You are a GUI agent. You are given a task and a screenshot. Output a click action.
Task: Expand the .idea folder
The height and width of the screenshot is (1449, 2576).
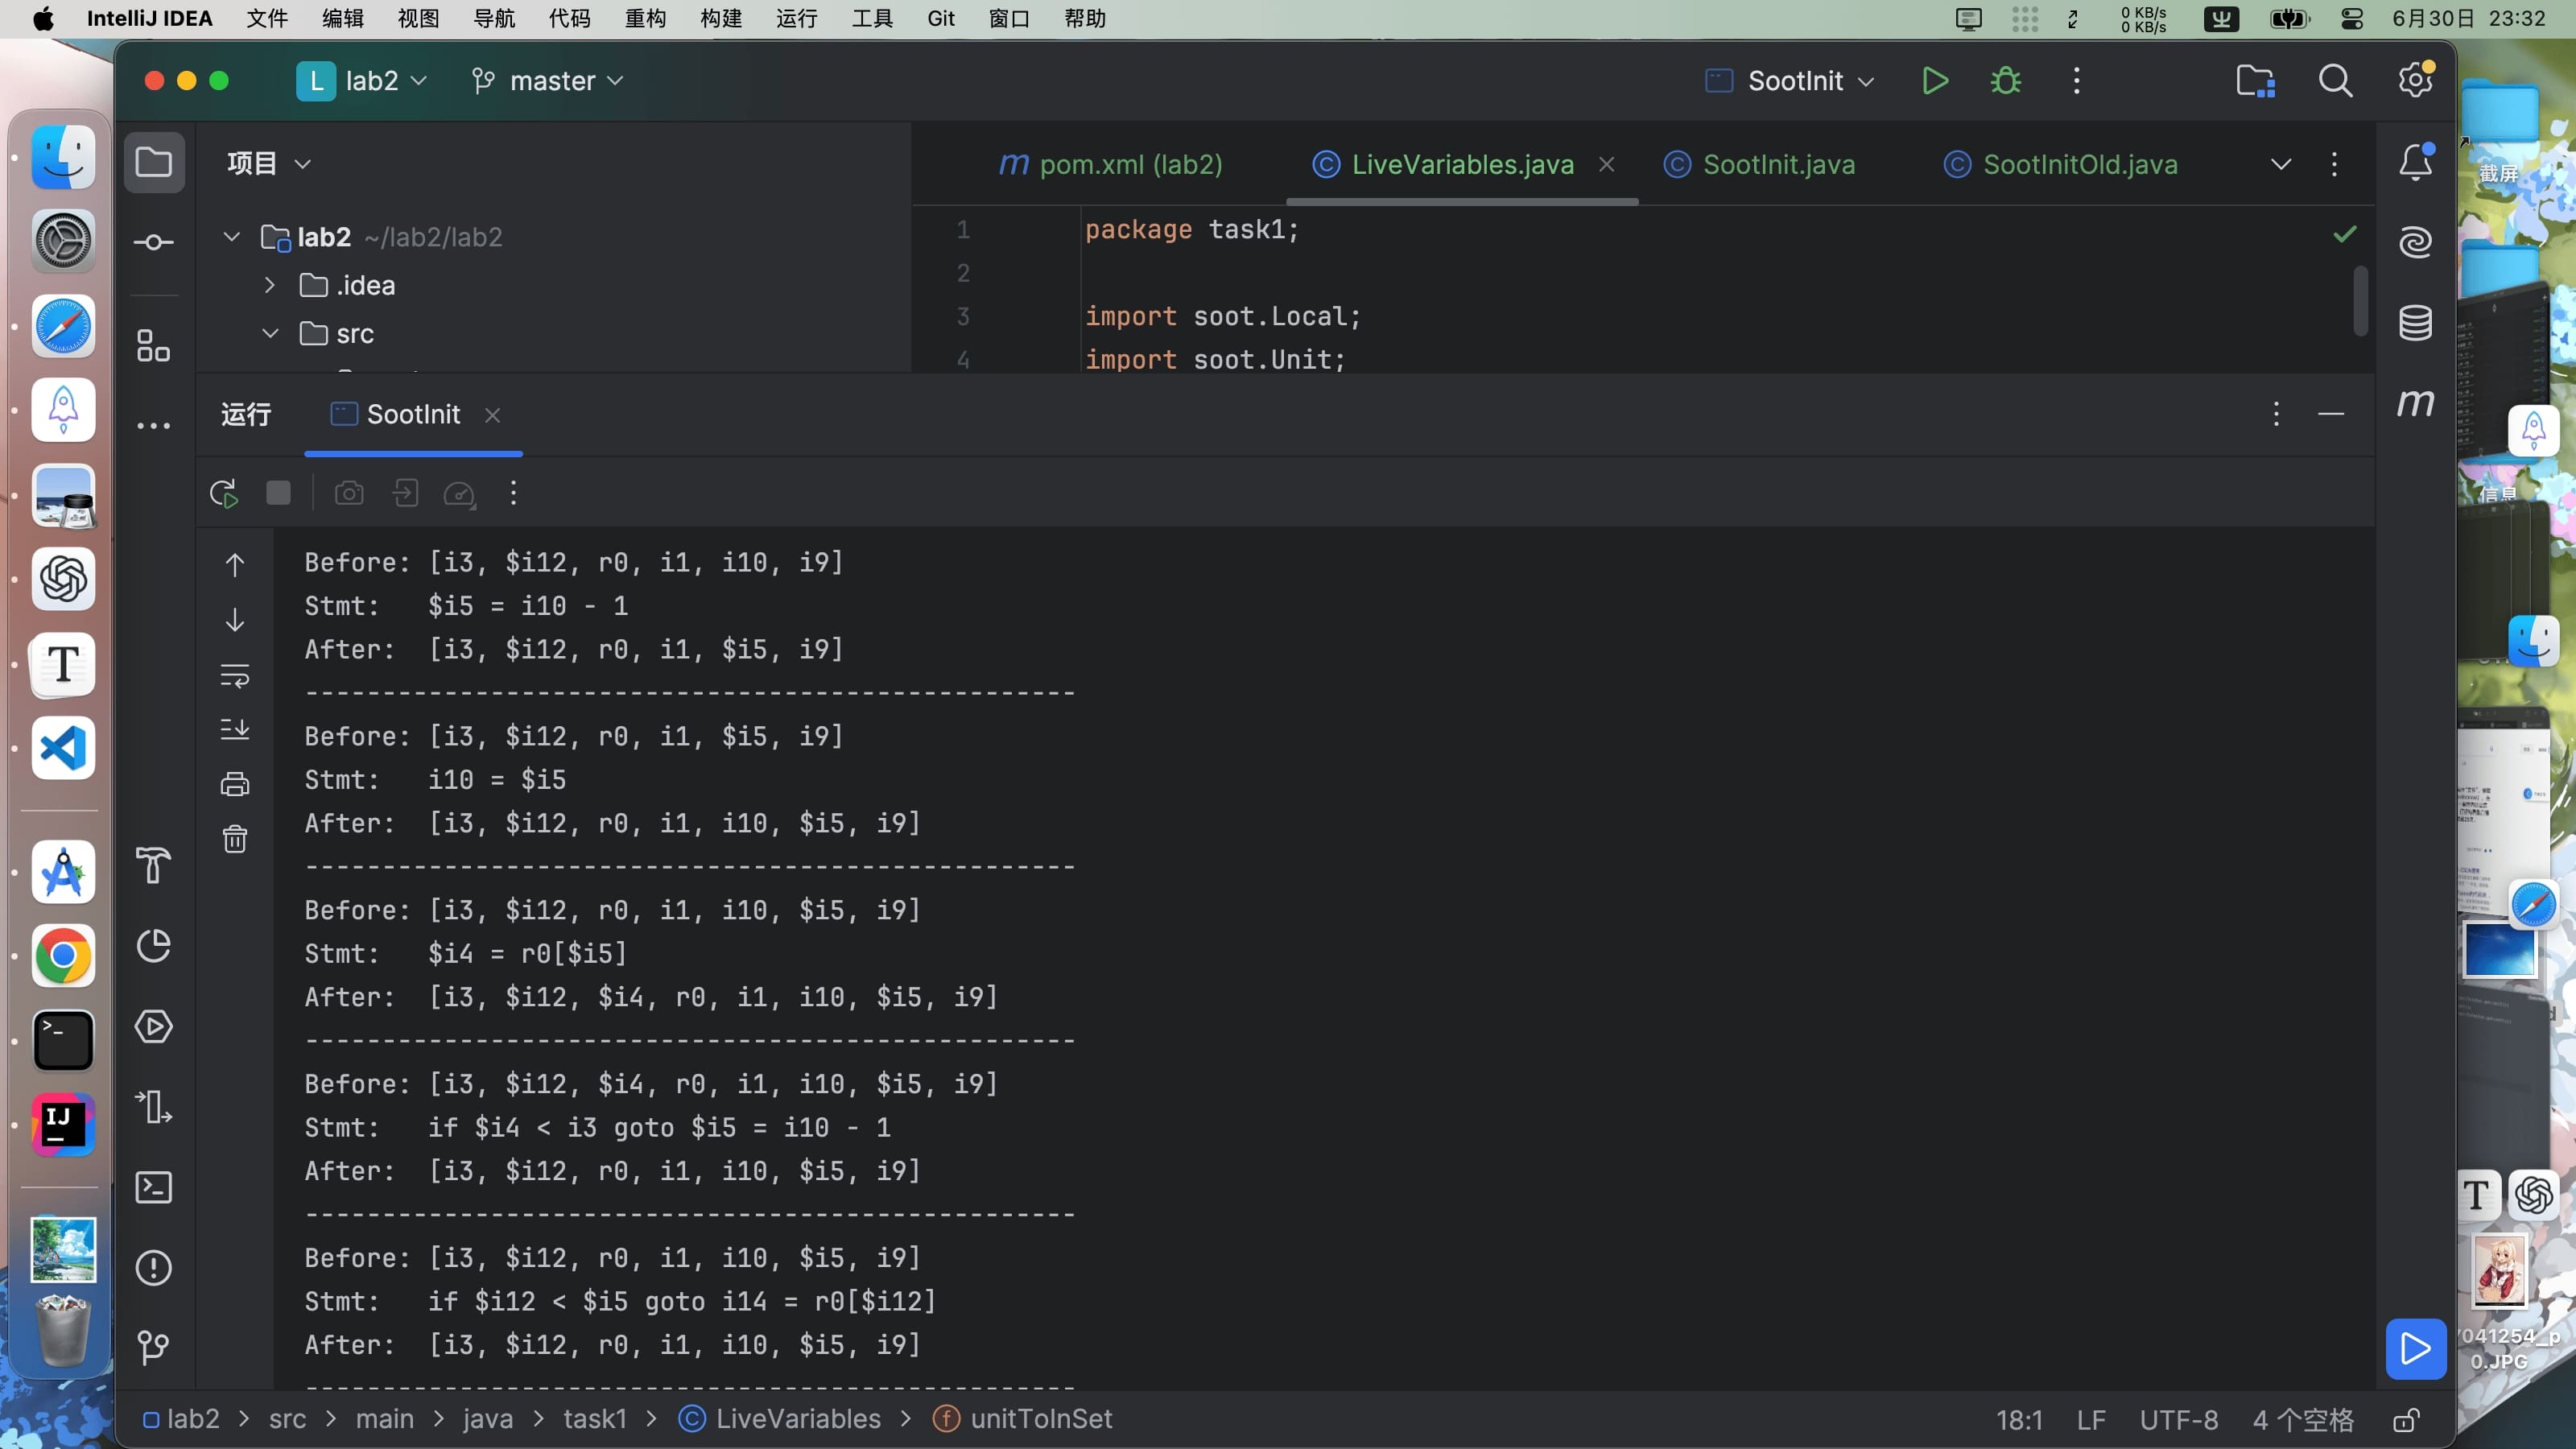[269, 286]
